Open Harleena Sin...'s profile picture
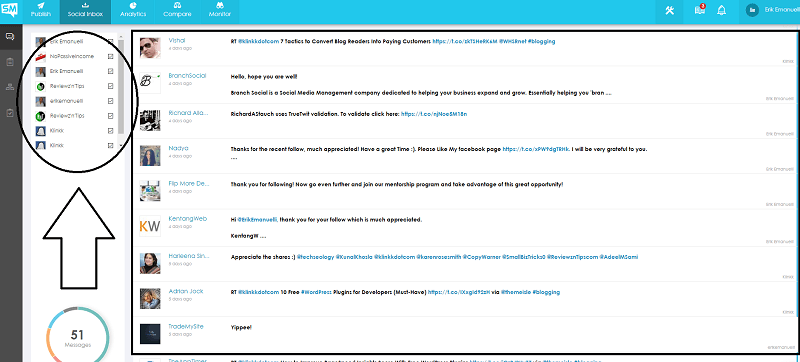This screenshot has height=362, width=800. (x=150, y=263)
